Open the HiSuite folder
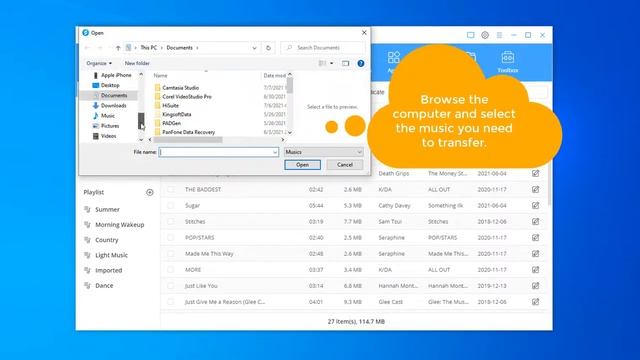640x360 pixels. (x=170, y=105)
